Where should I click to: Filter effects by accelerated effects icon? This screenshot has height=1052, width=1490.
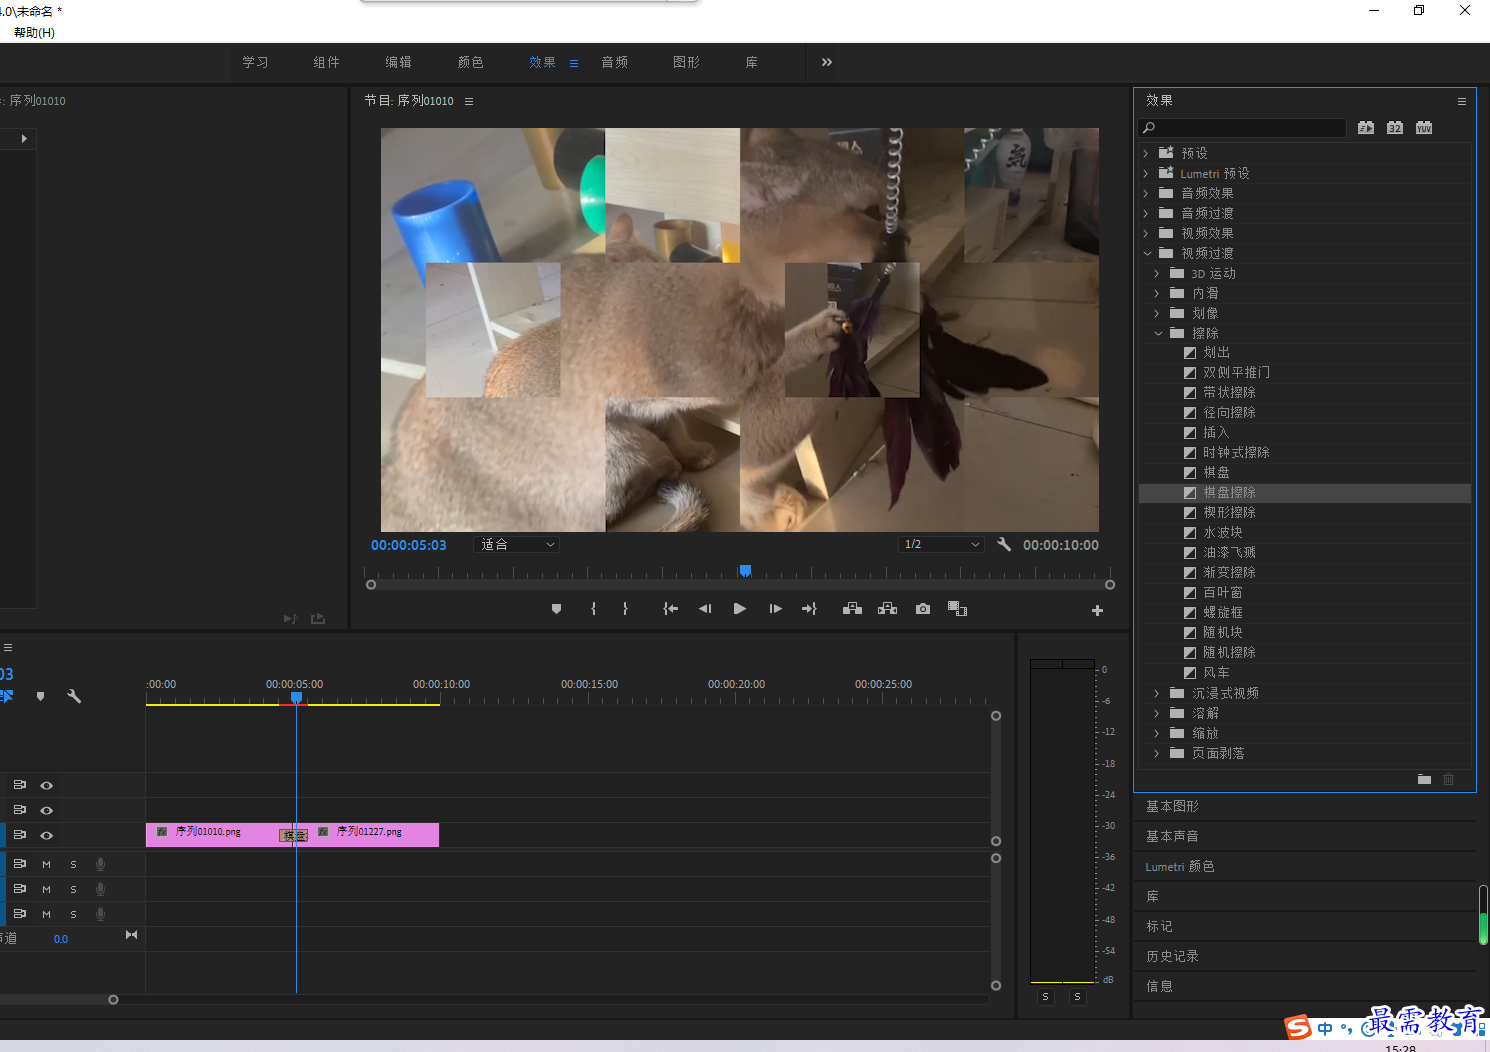[x=1366, y=128]
